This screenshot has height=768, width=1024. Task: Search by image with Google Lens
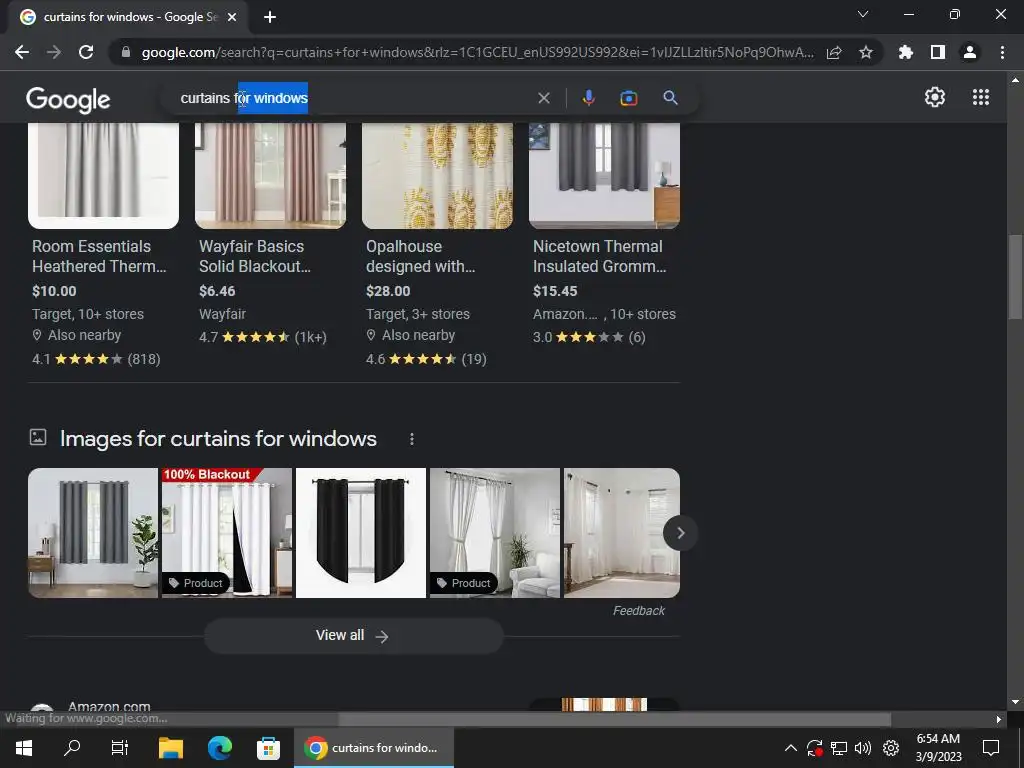pos(629,98)
